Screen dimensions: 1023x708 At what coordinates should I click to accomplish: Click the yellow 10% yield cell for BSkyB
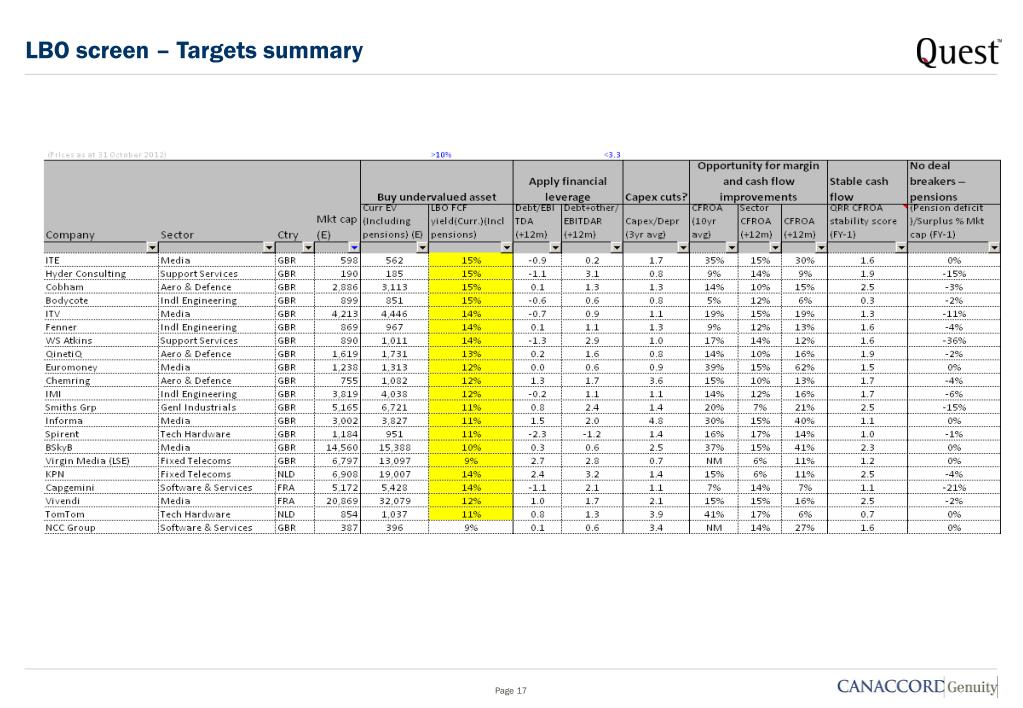[x=471, y=448]
